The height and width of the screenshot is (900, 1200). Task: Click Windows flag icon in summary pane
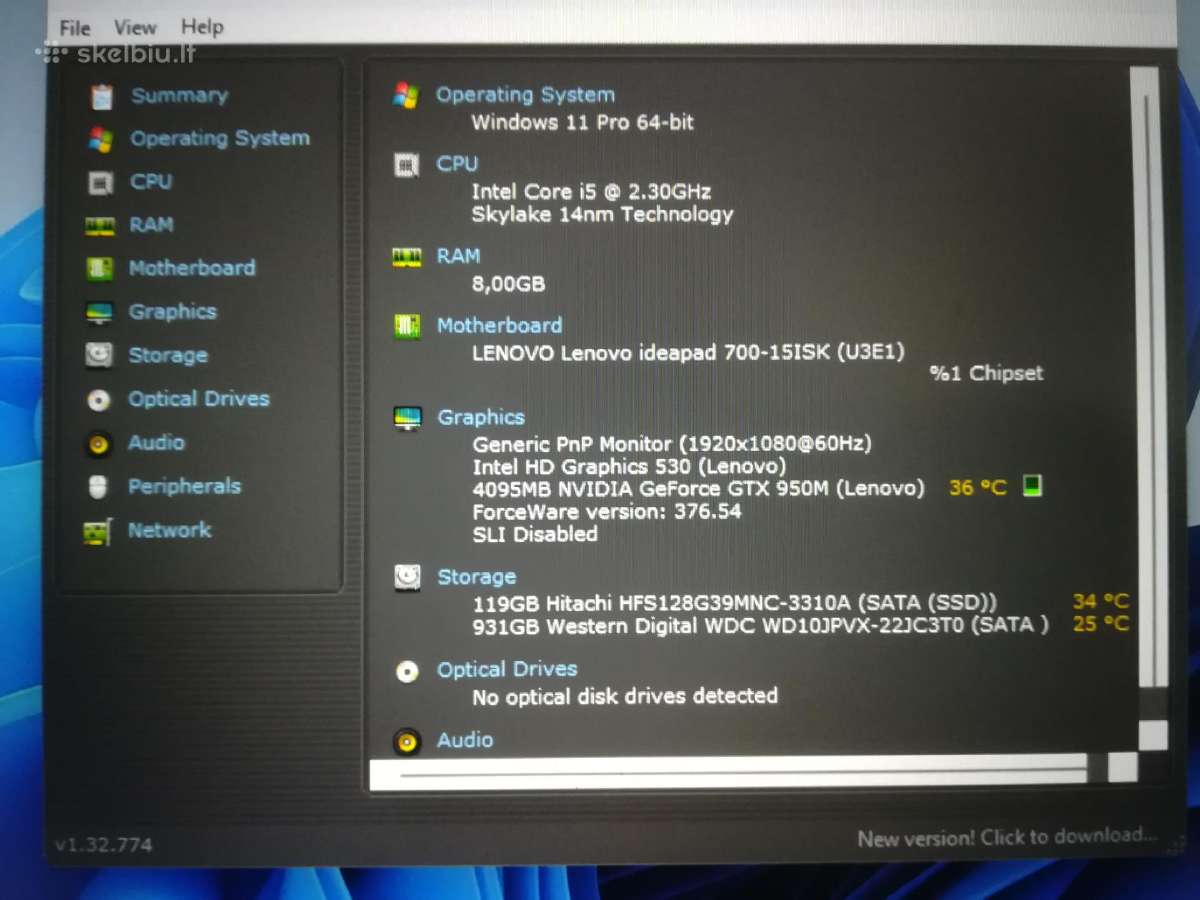coord(406,96)
